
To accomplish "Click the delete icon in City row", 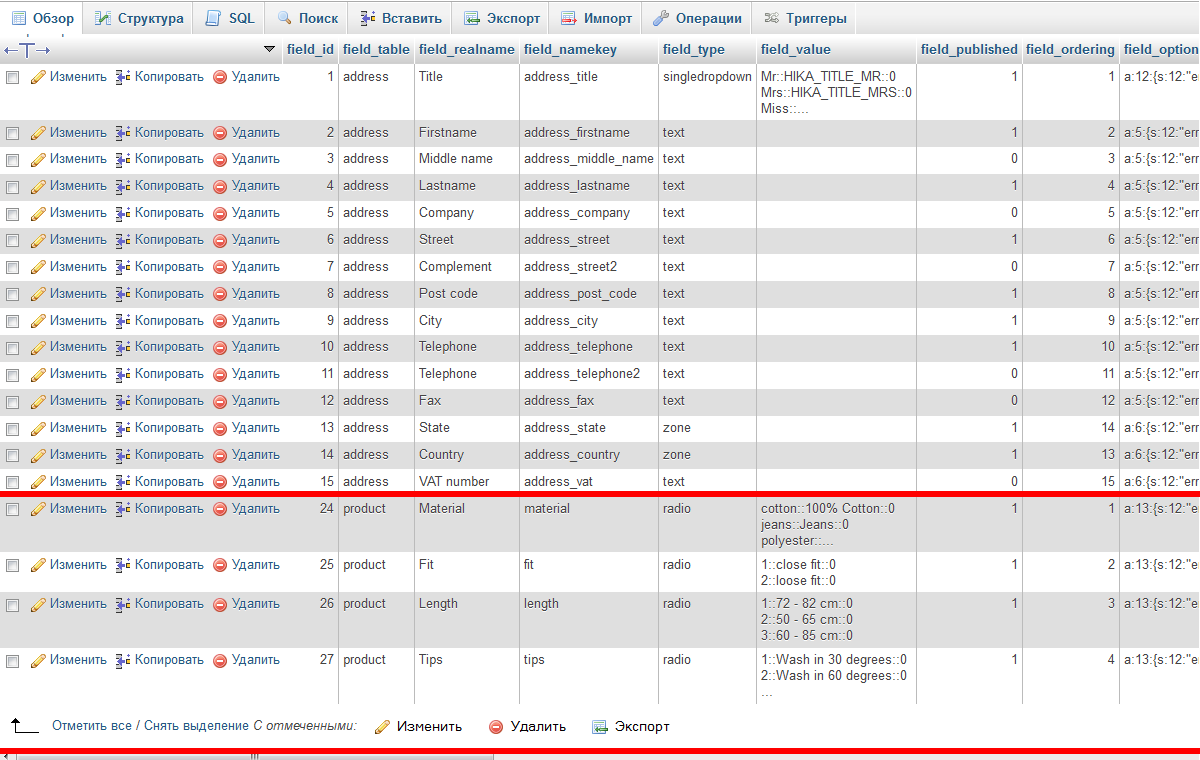I will coord(220,321).
